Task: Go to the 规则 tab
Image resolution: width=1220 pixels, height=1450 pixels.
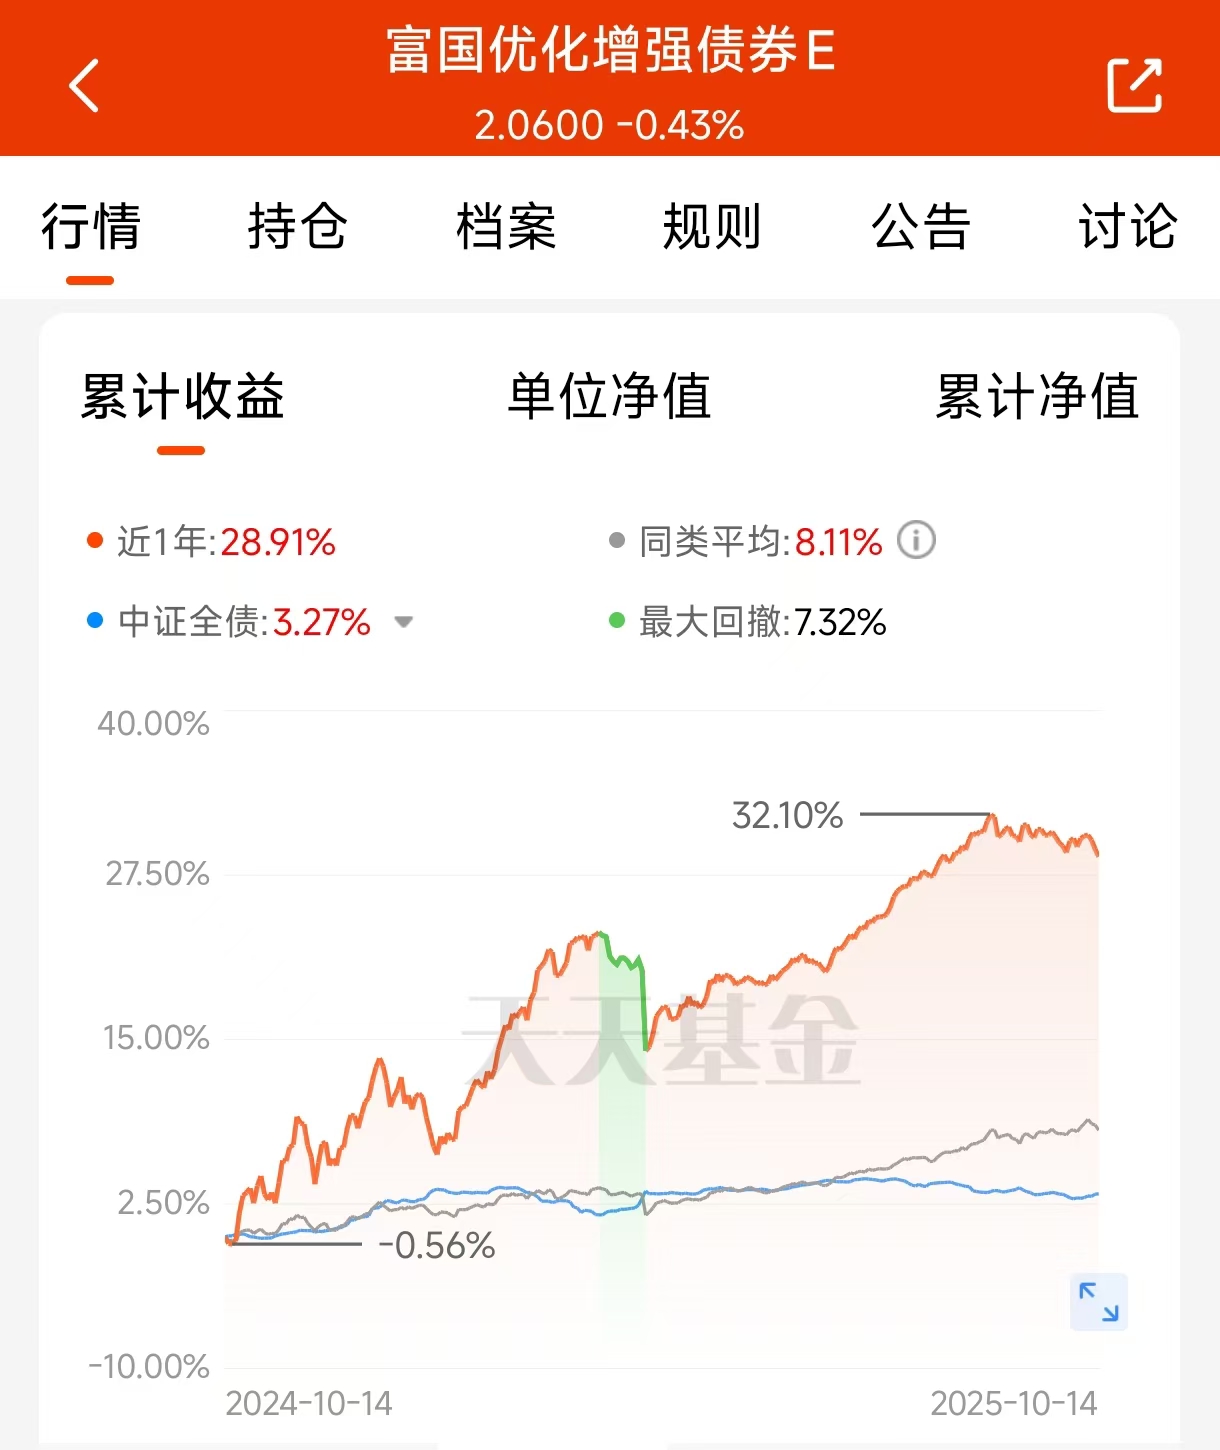Action: click(712, 226)
